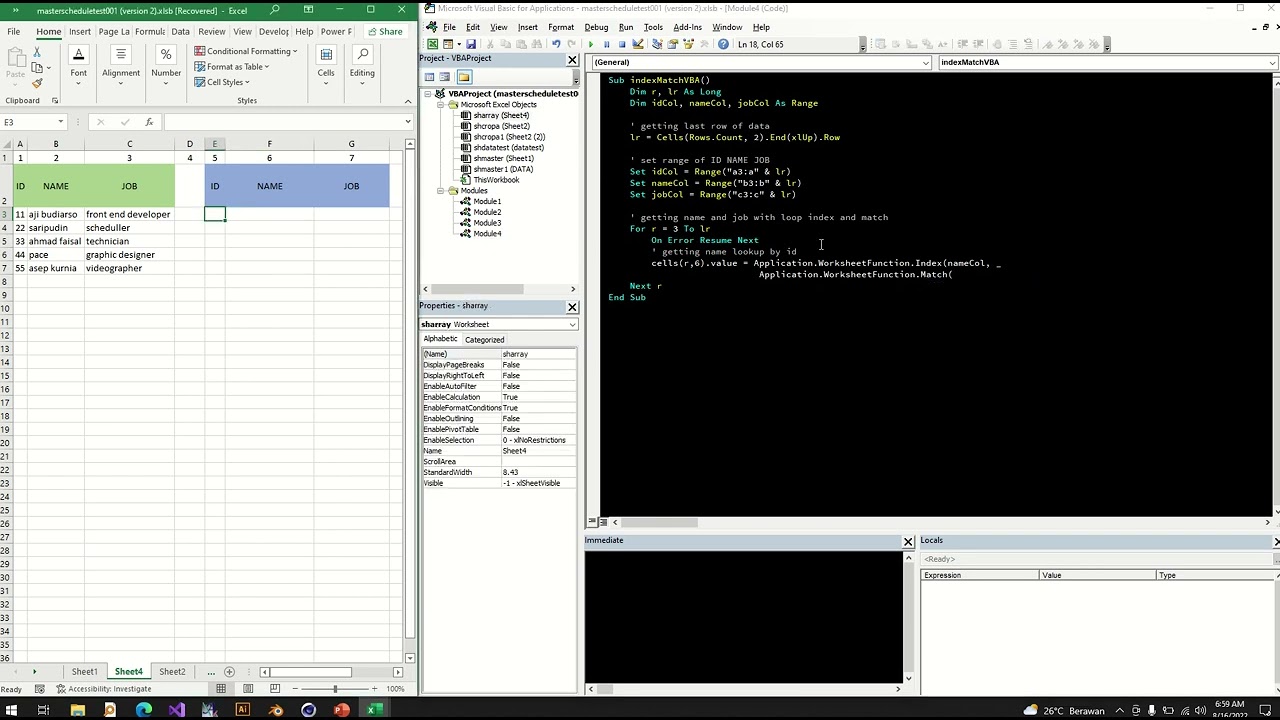Switch to Page Layout view in status bar

point(247,689)
